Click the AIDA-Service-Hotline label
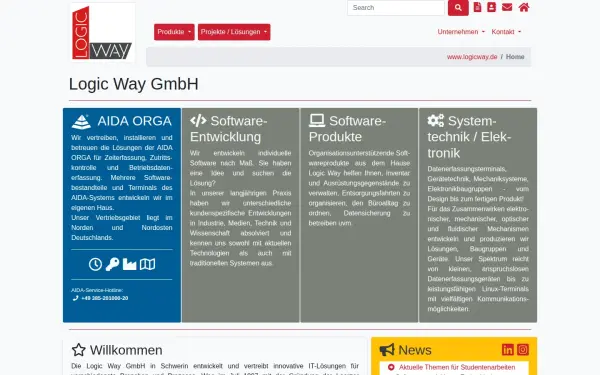 97,290
